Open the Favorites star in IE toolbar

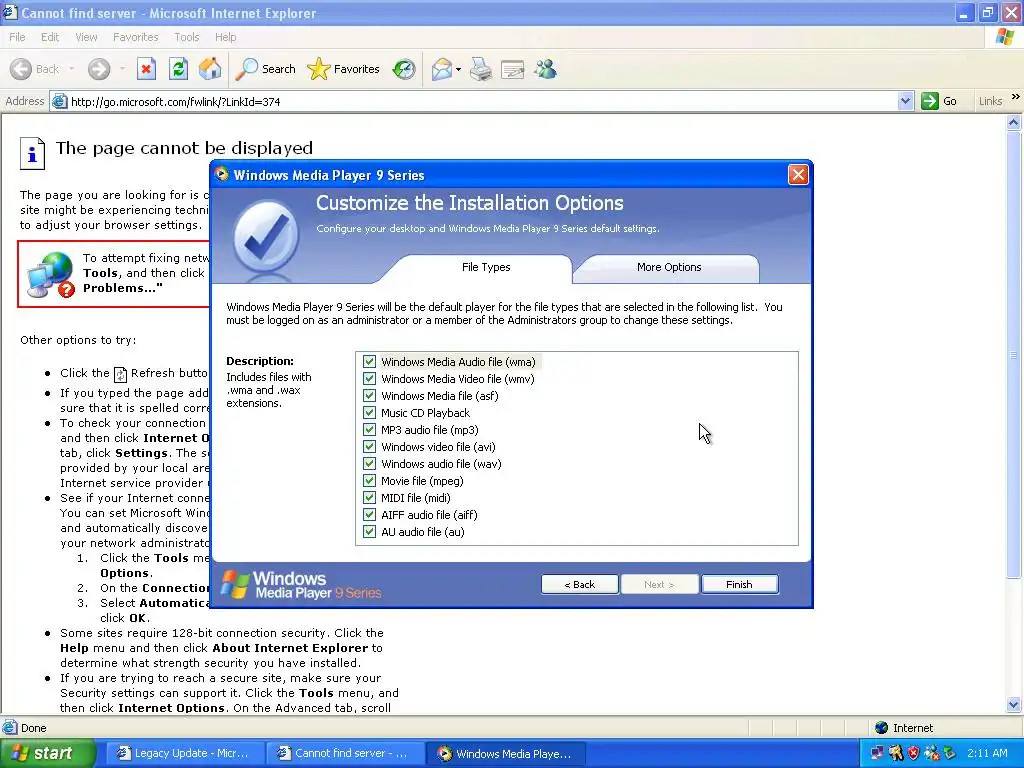344,69
